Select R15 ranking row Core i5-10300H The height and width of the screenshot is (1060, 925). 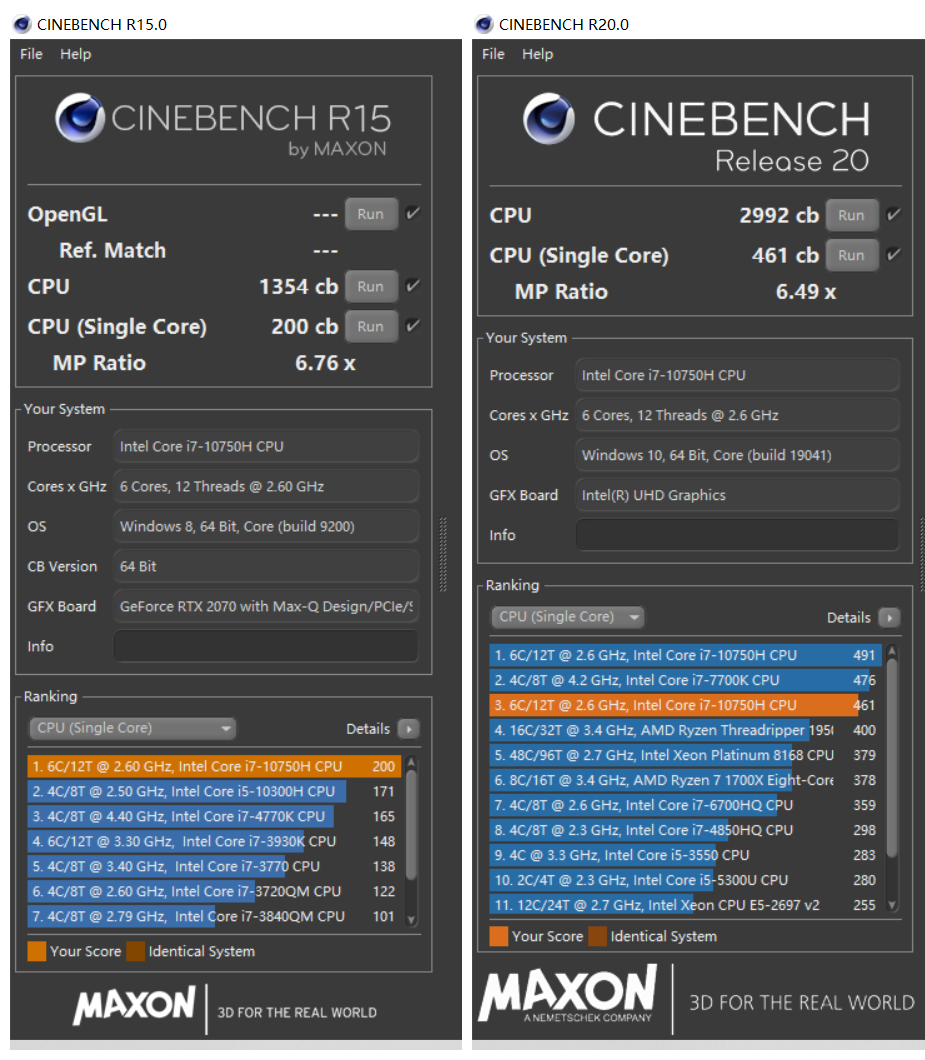tap(214, 792)
